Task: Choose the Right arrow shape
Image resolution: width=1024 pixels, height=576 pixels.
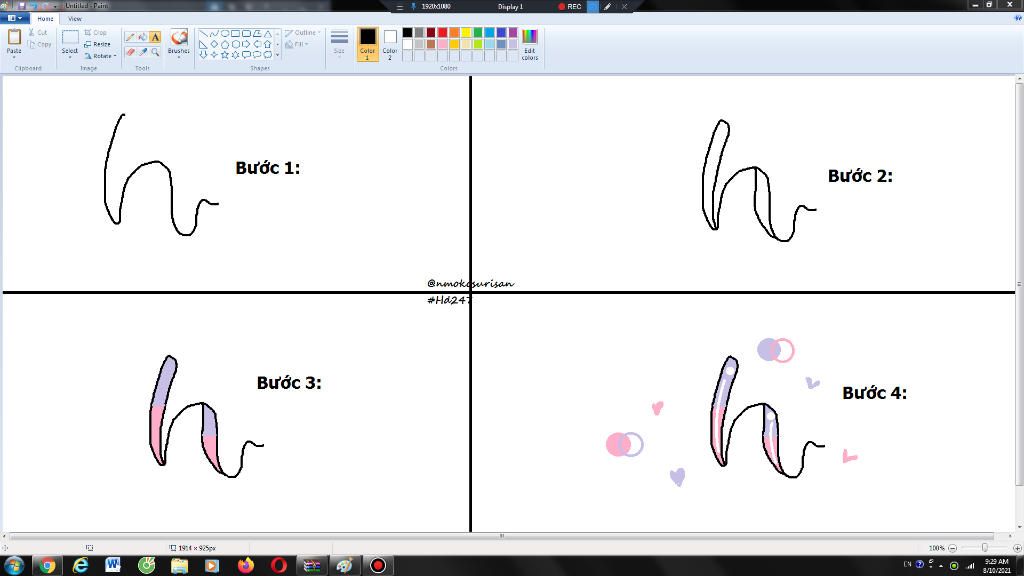Action: pos(246,44)
